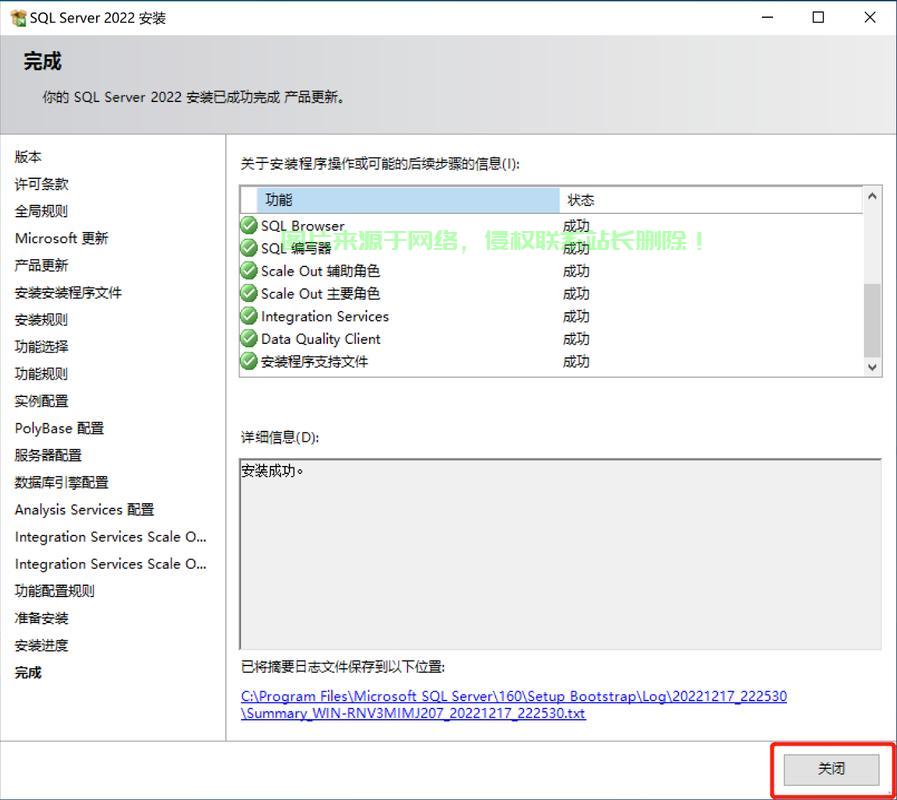Click the 准备安装 step in sidebar
This screenshot has height=800, width=897.
coord(41,618)
